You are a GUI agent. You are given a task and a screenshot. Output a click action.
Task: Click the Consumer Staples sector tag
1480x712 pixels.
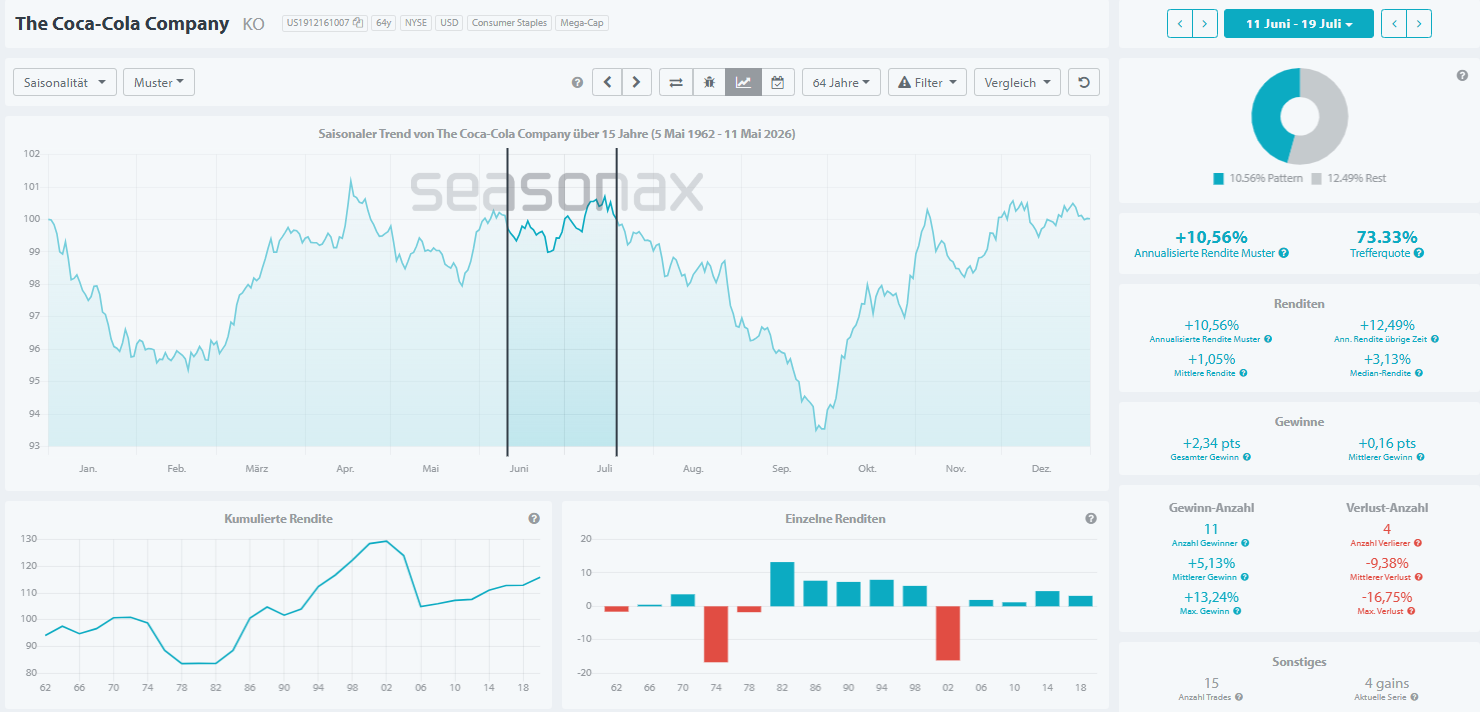[509, 23]
